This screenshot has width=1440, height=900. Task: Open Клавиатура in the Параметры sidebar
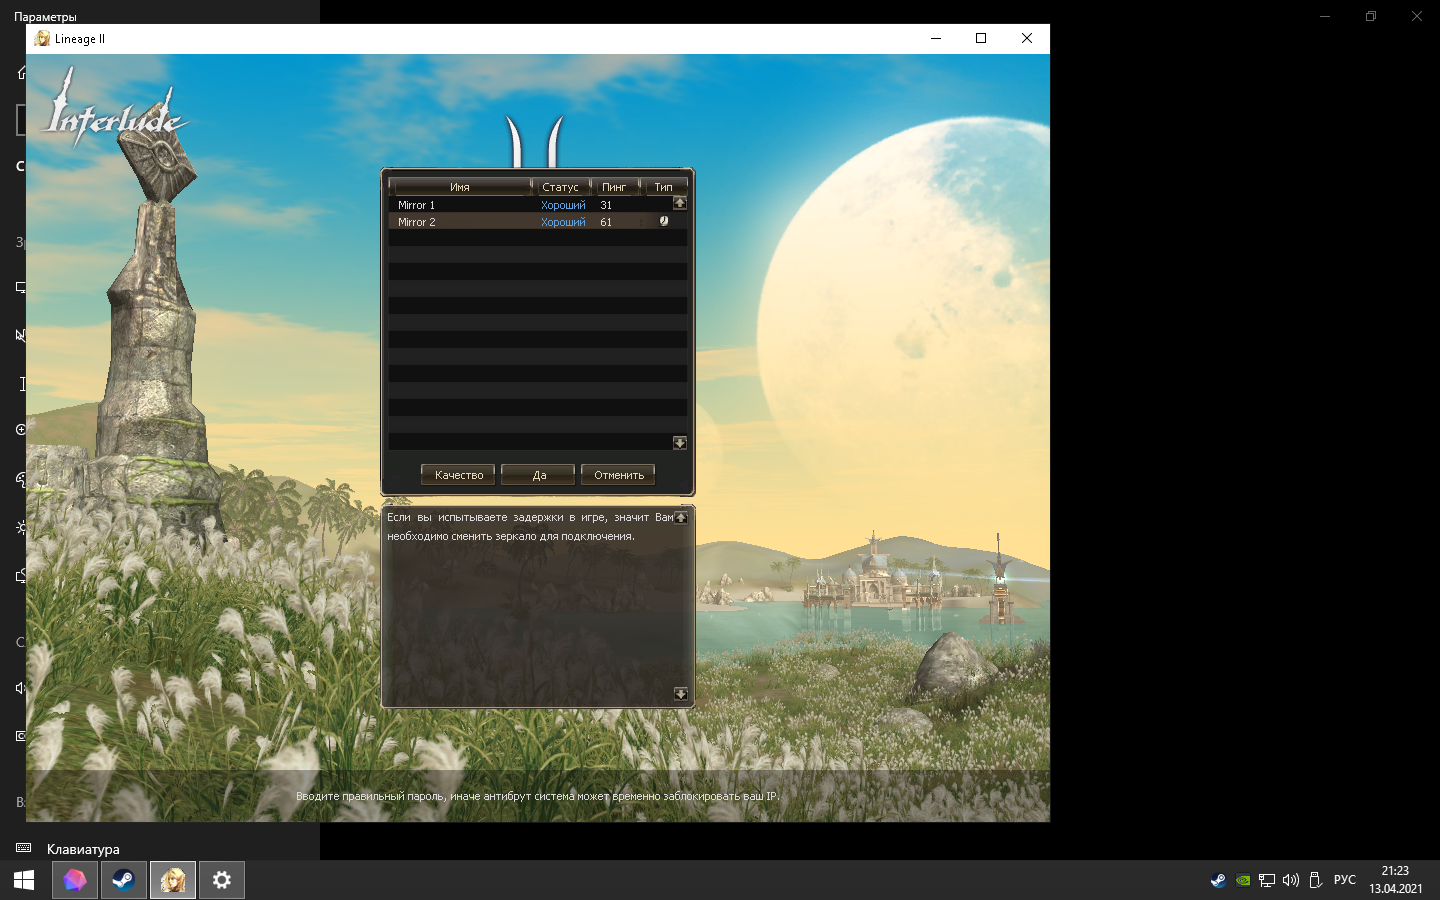[83, 849]
